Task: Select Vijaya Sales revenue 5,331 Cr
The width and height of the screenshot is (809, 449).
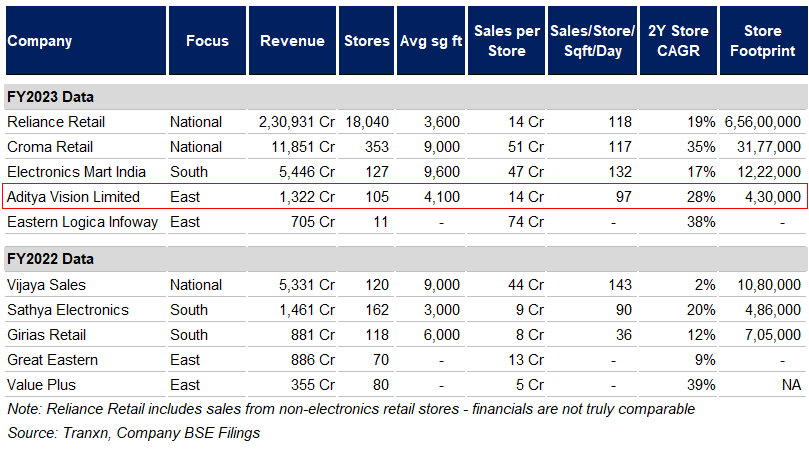Action: point(307,285)
